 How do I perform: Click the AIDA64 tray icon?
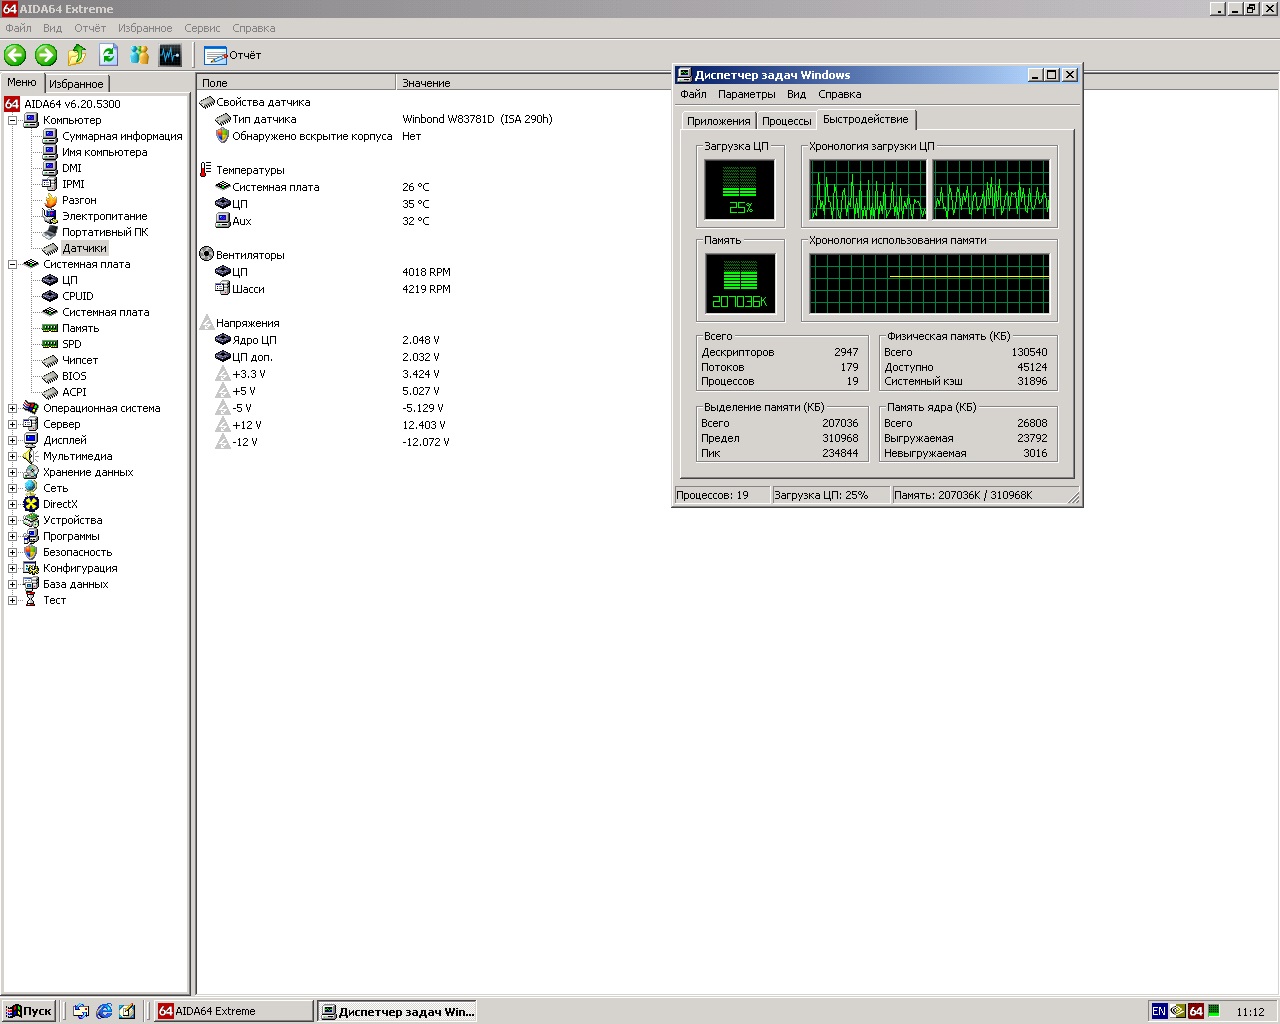(1196, 1011)
